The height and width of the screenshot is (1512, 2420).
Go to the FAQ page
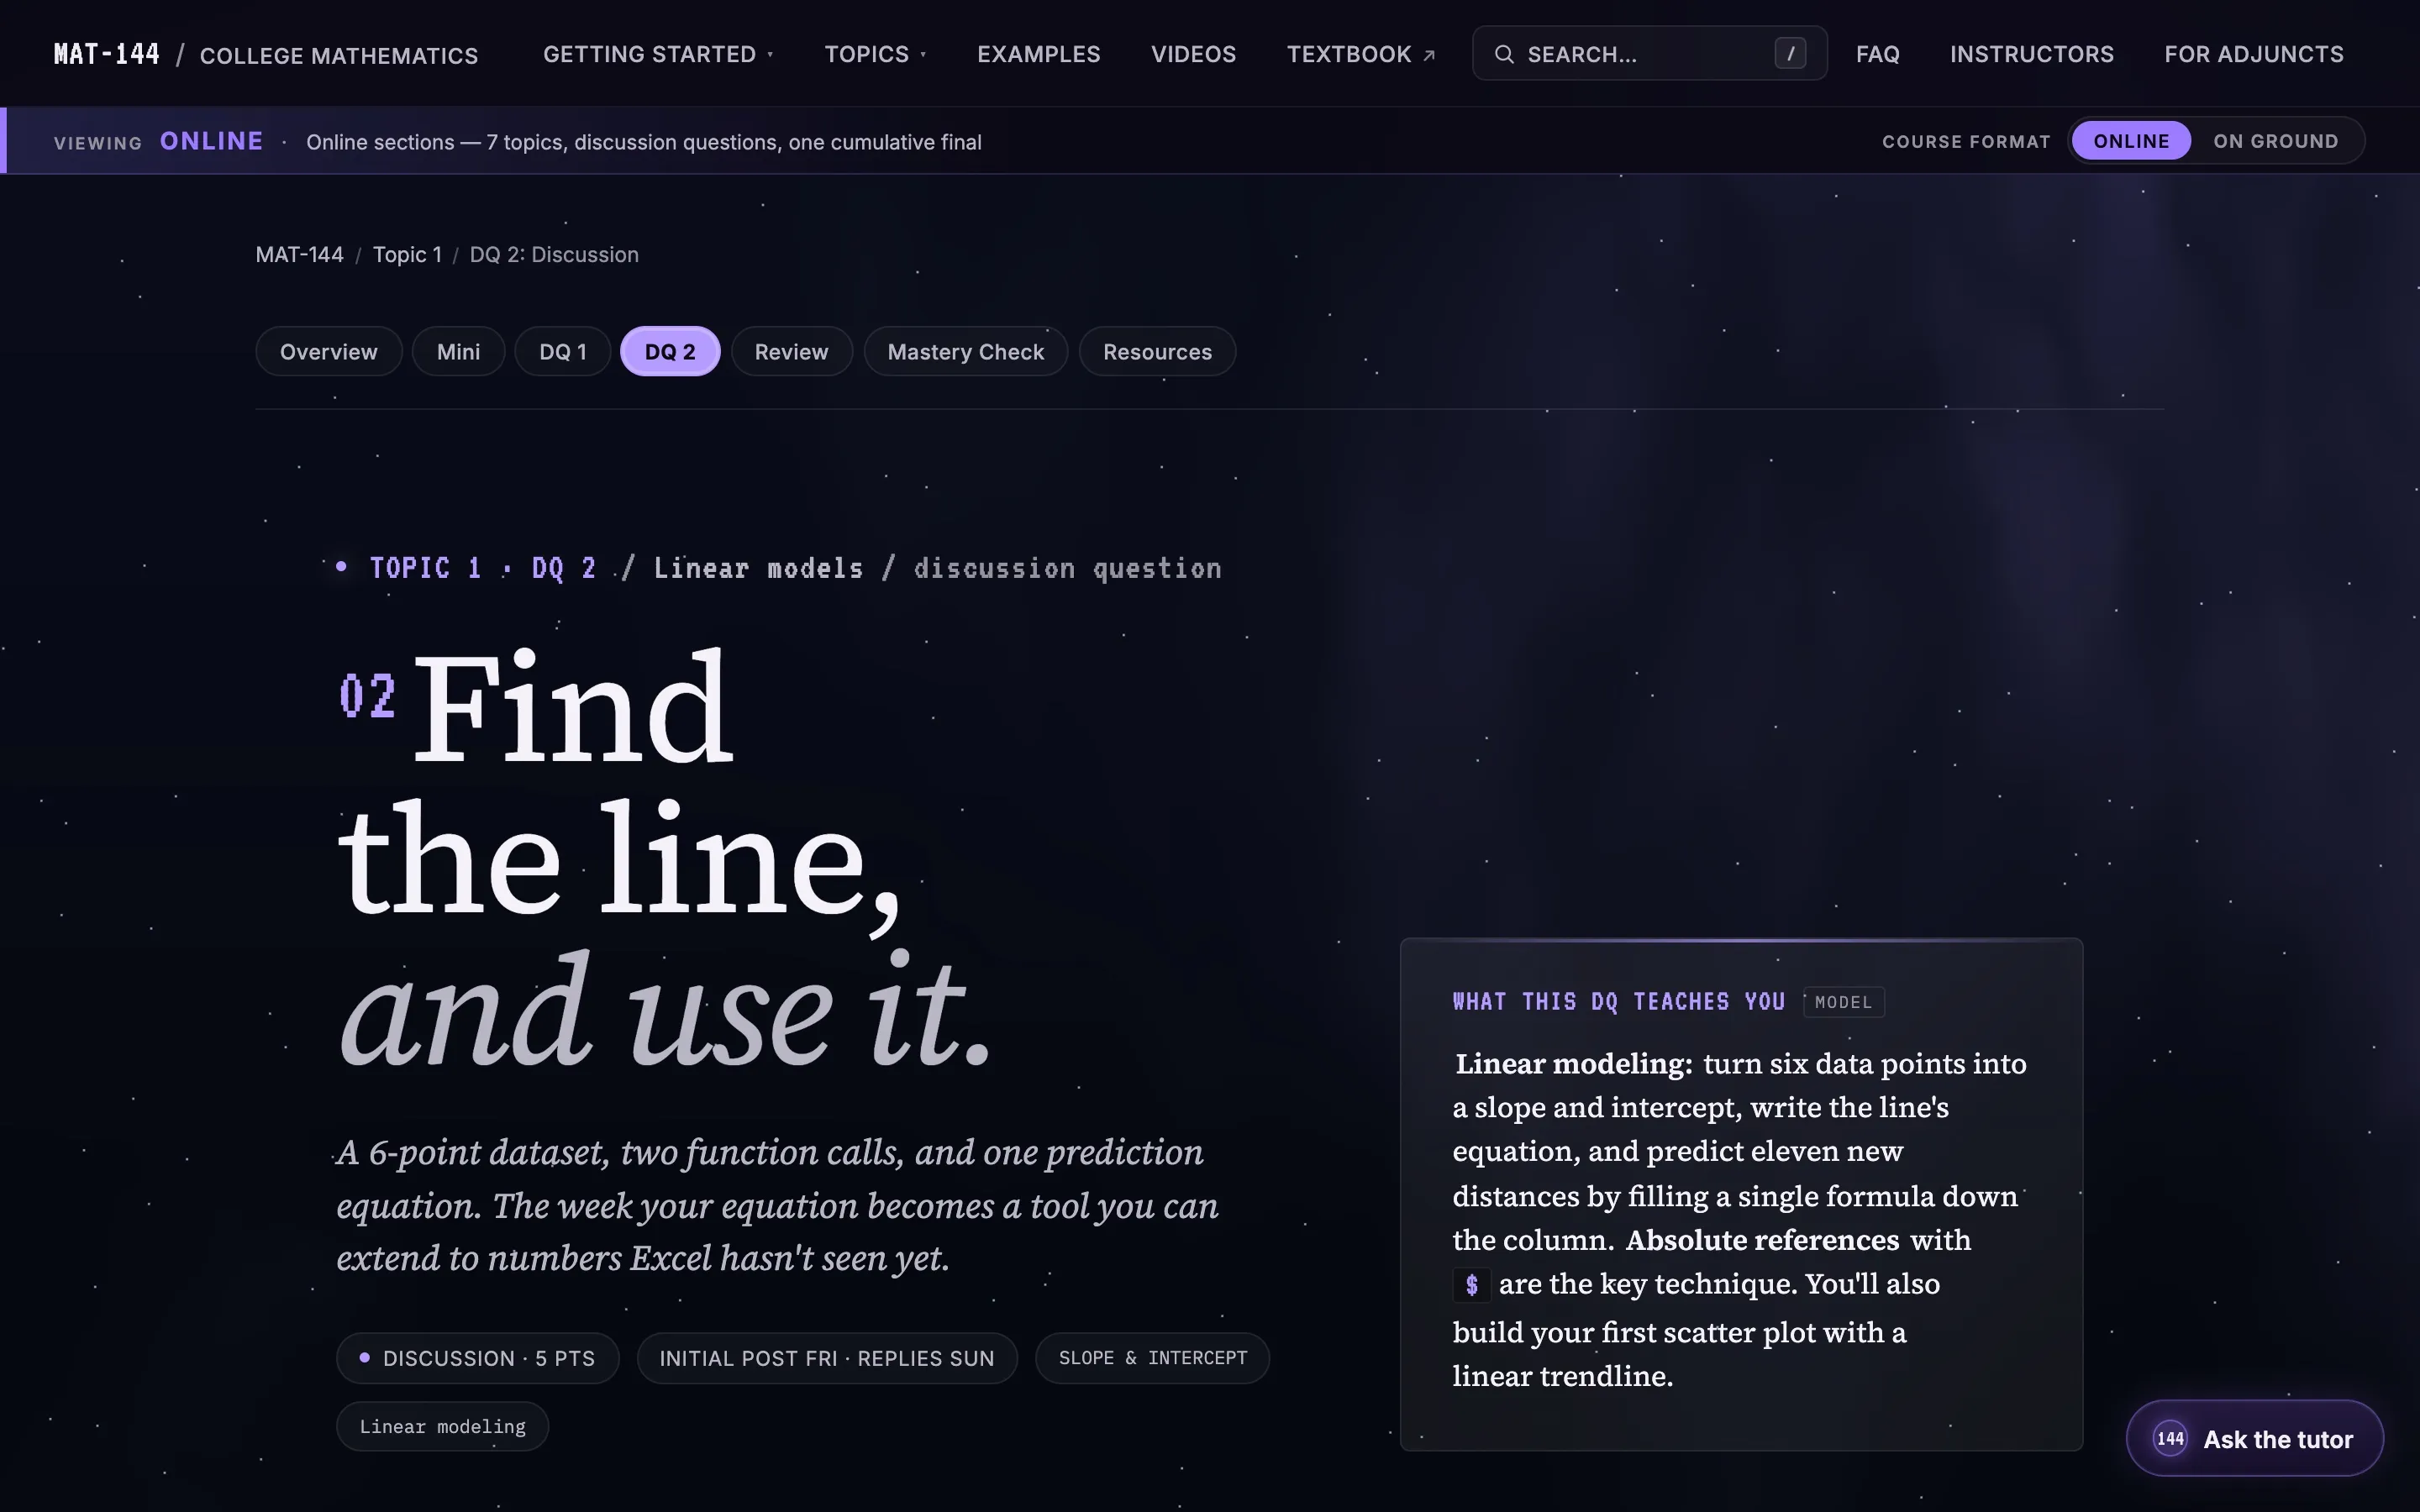point(1877,54)
